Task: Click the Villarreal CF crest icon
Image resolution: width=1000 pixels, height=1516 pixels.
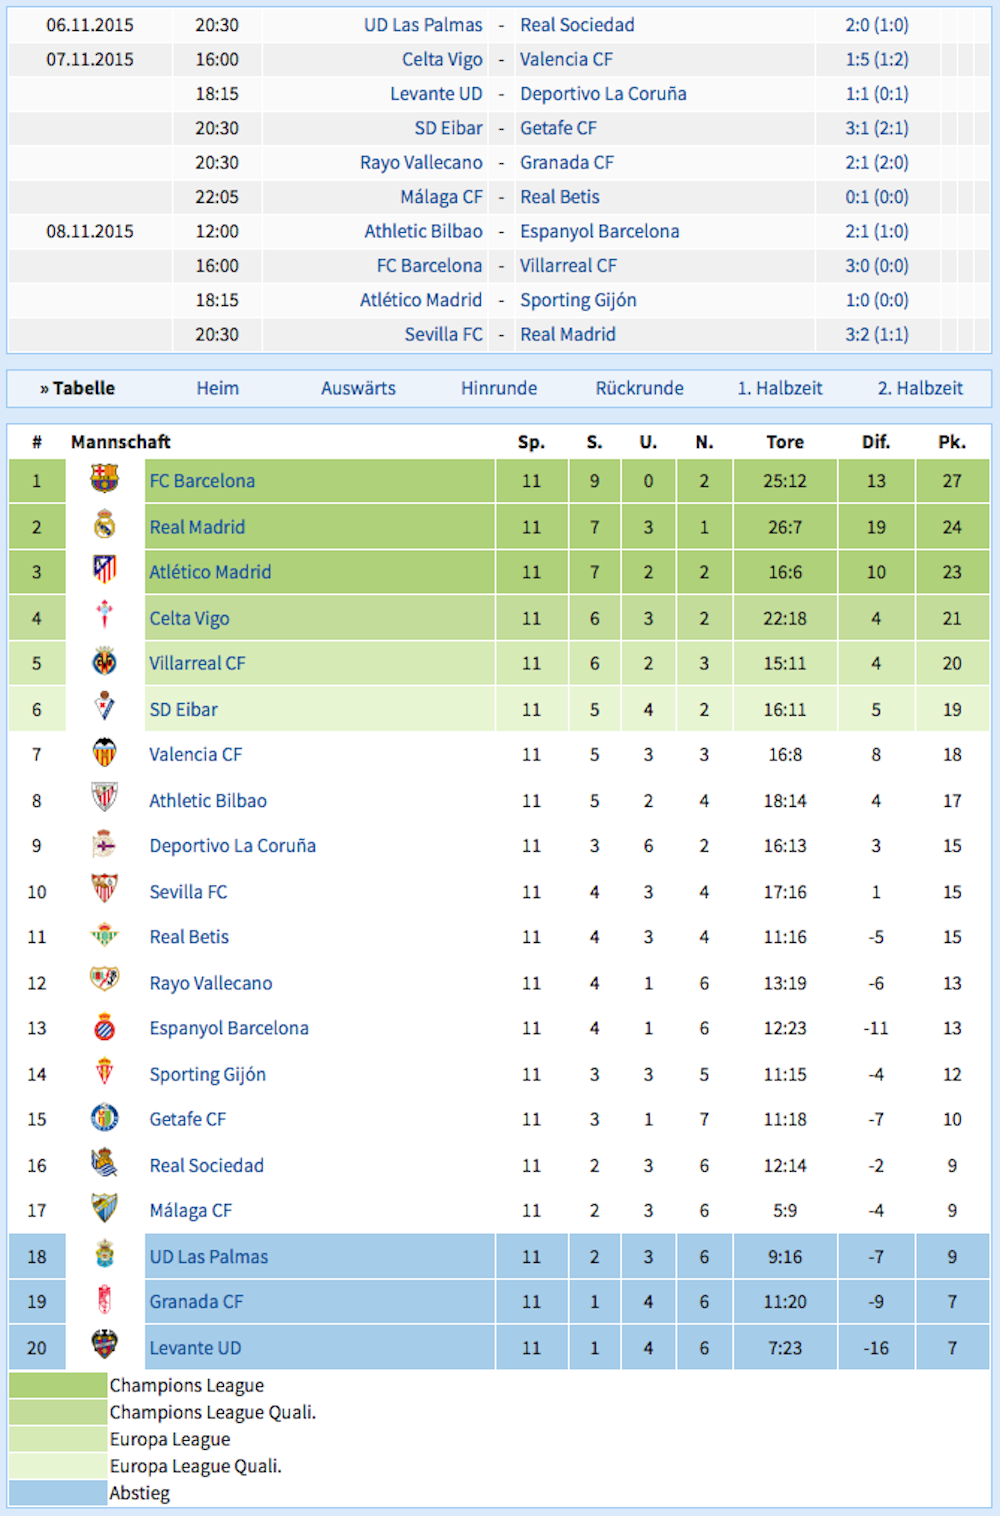Action: (104, 662)
